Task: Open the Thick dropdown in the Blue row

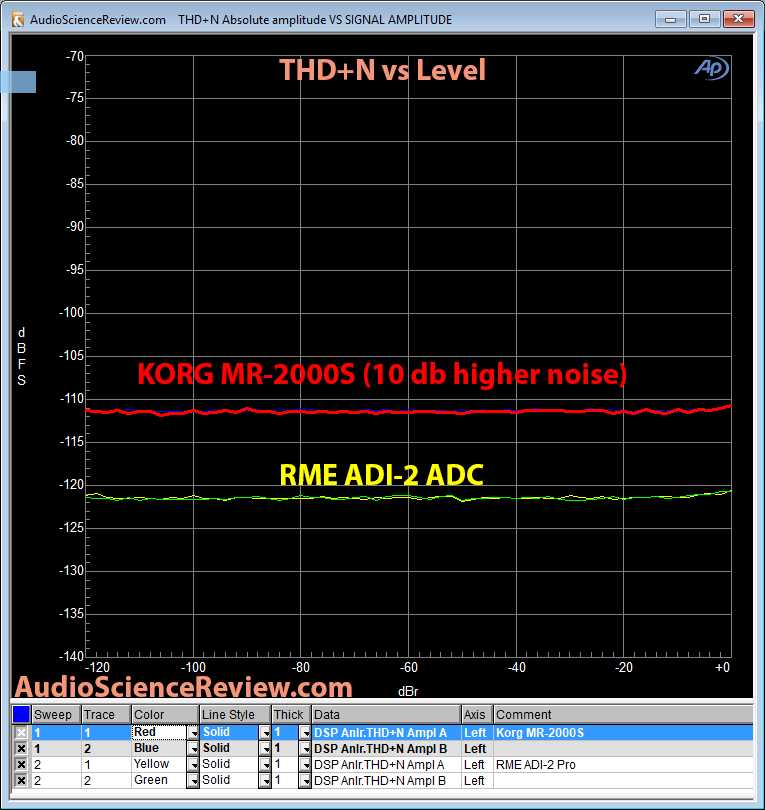Action: pyautogui.click(x=305, y=749)
